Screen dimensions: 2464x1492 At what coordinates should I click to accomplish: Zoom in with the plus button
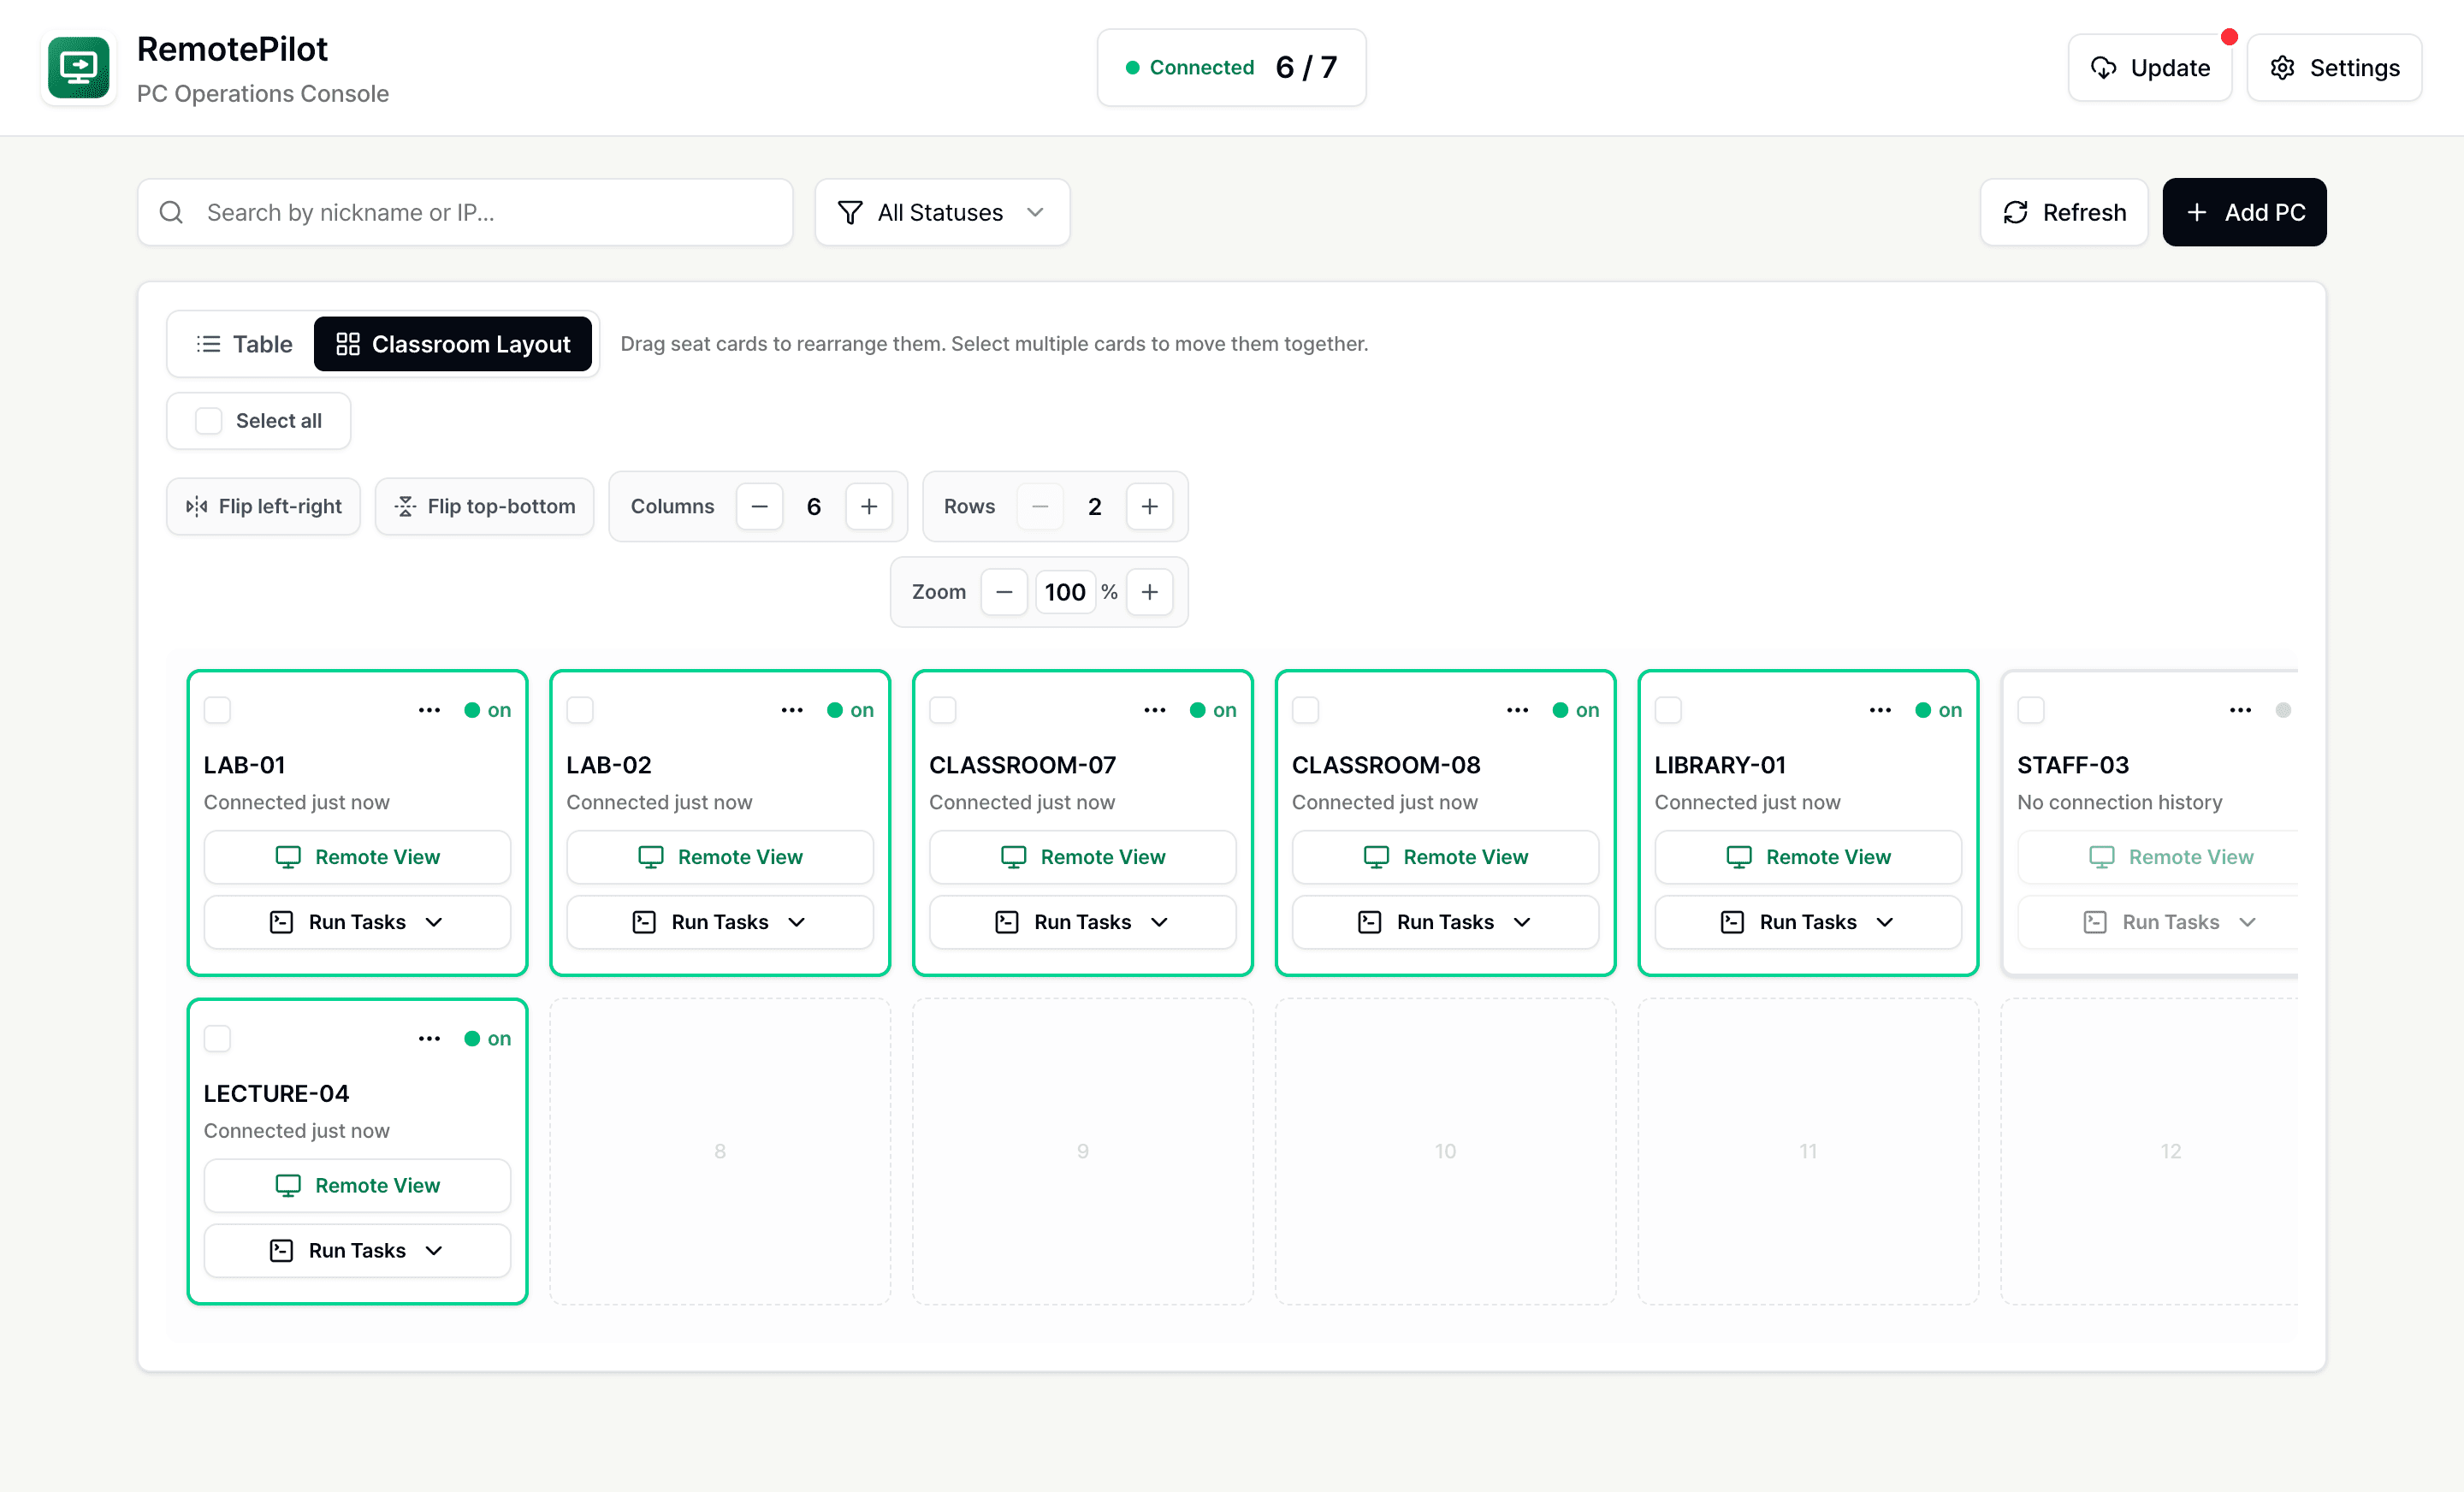click(1150, 592)
